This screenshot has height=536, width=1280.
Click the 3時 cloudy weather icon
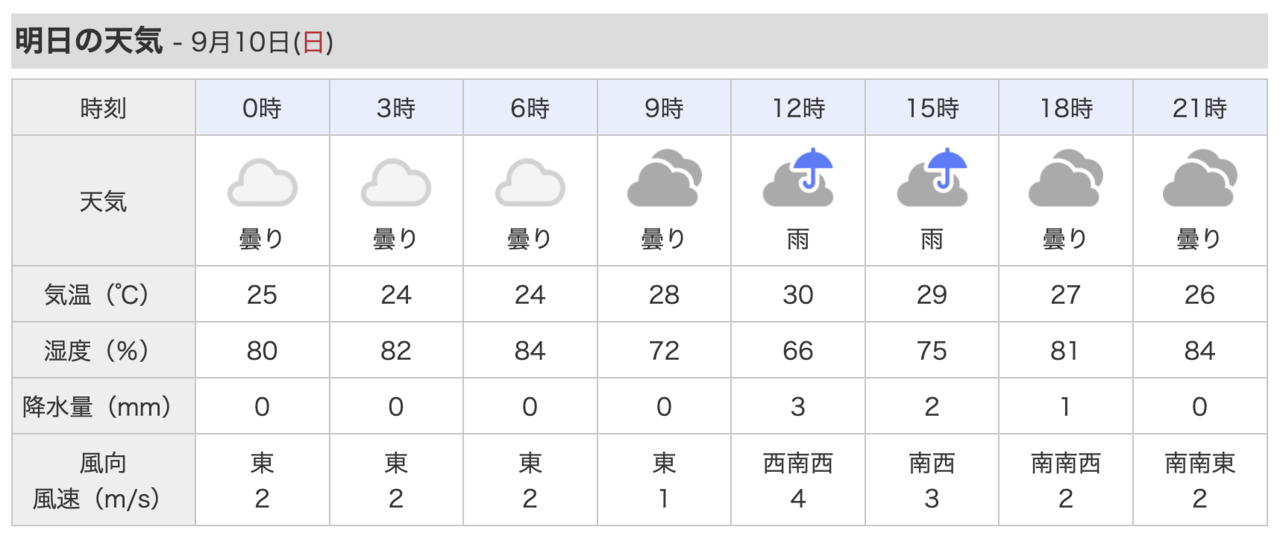(396, 184)
